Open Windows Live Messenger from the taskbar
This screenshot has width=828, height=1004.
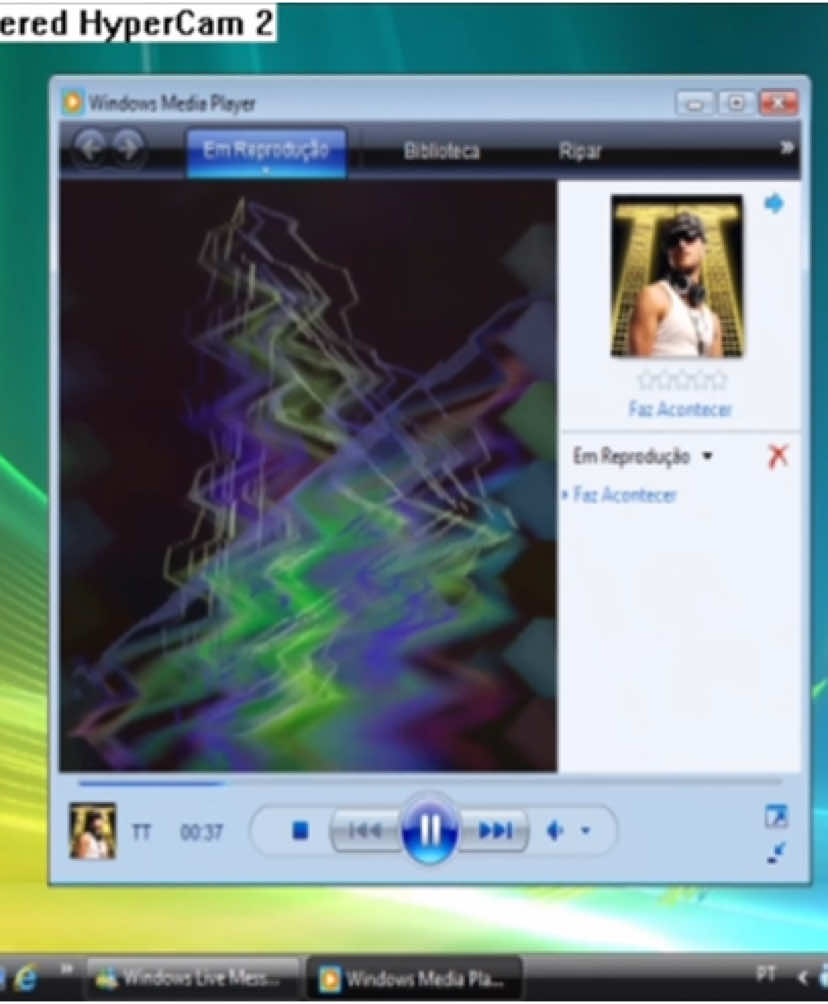[193, 978]
